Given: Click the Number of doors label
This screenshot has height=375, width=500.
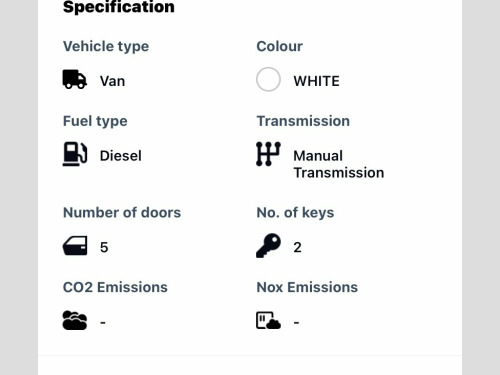Looking at the screenshot, I should pyautogui.click(x=122, y=213).
